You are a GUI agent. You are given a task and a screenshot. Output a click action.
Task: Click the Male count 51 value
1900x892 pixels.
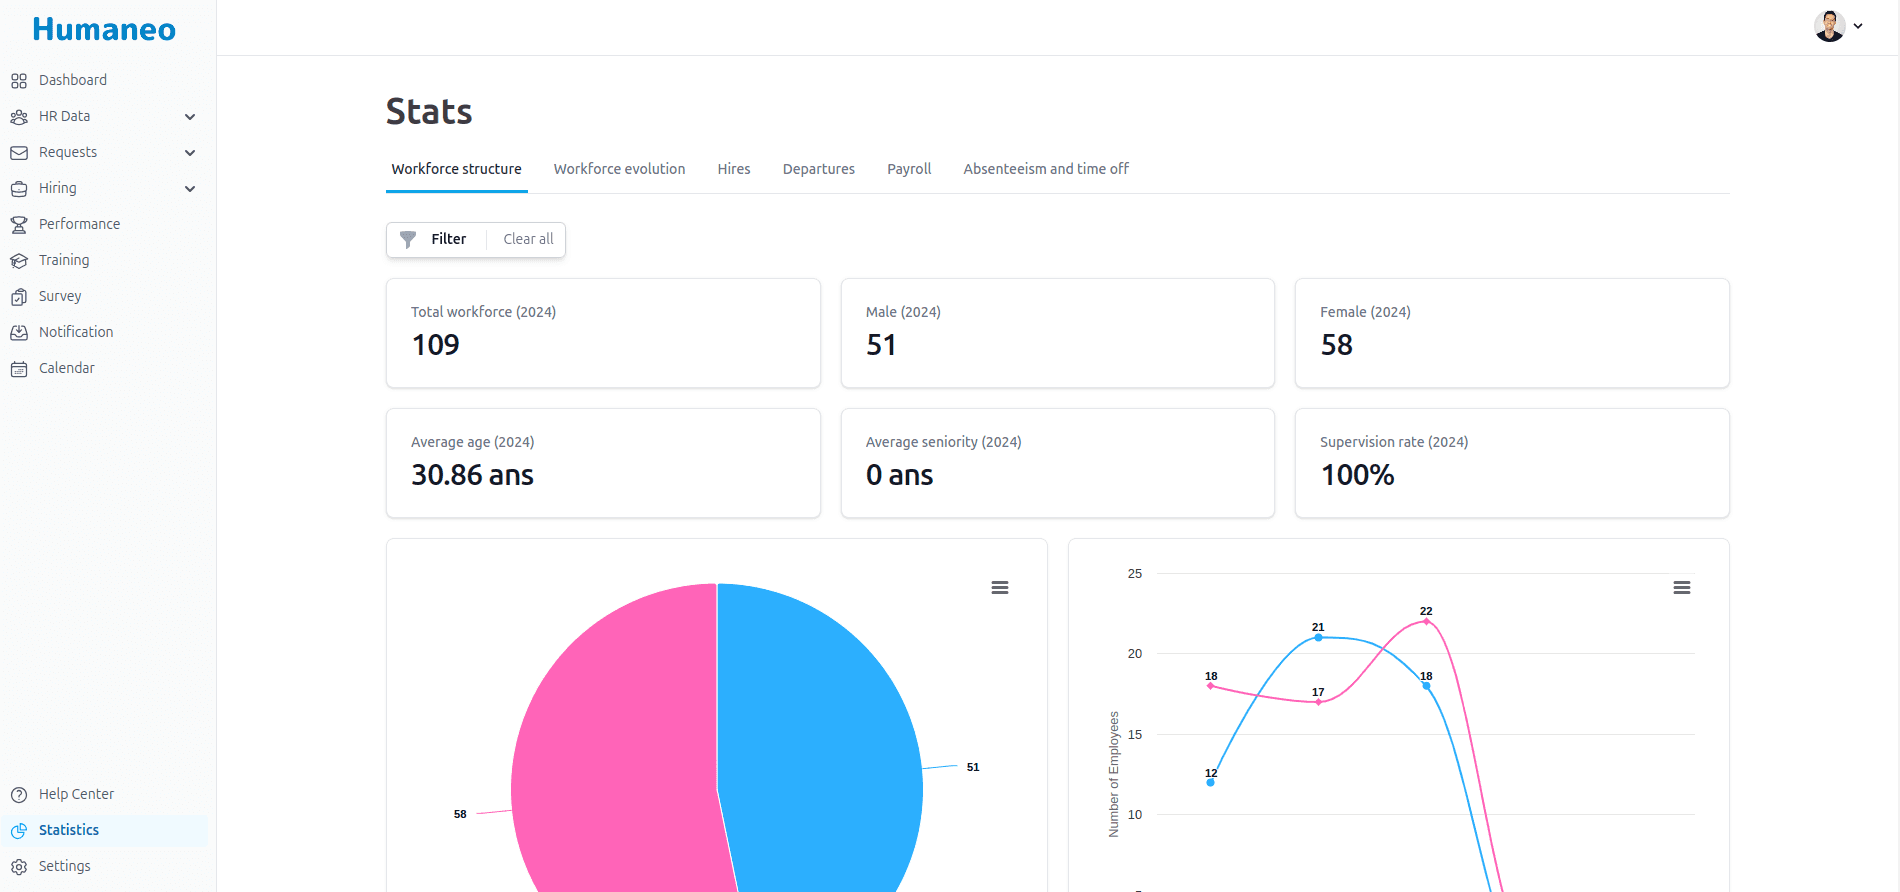tap(881, 345)
